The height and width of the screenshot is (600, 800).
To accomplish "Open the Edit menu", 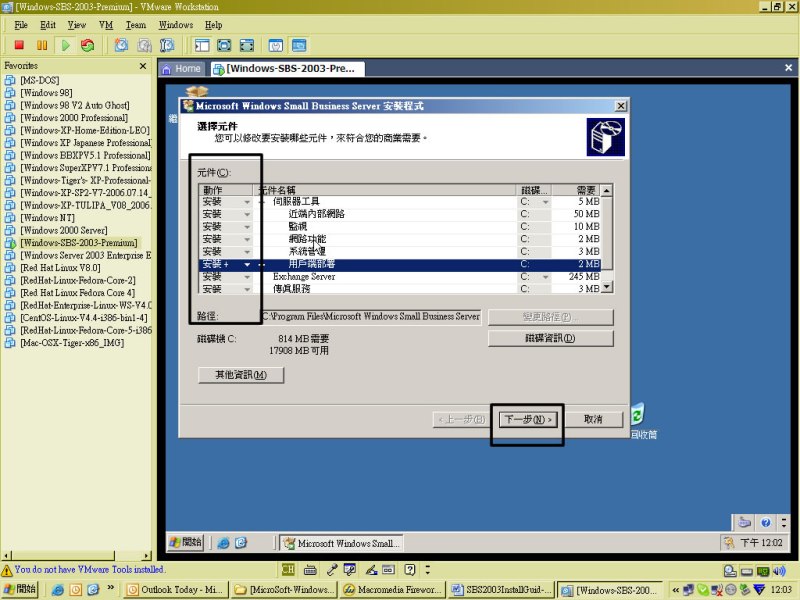I will (48, 25).
